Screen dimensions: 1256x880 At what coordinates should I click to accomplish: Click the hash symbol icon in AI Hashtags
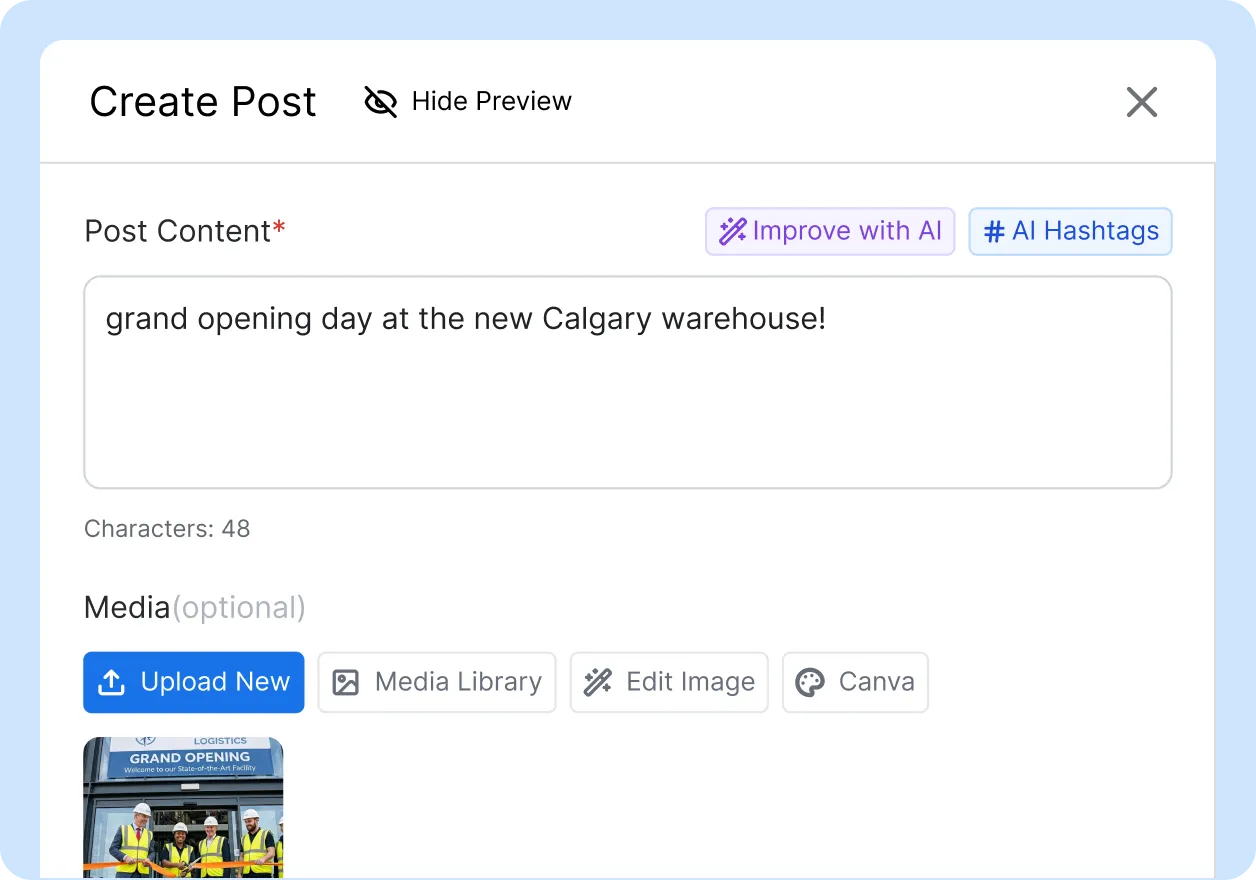tap(994, 232)
